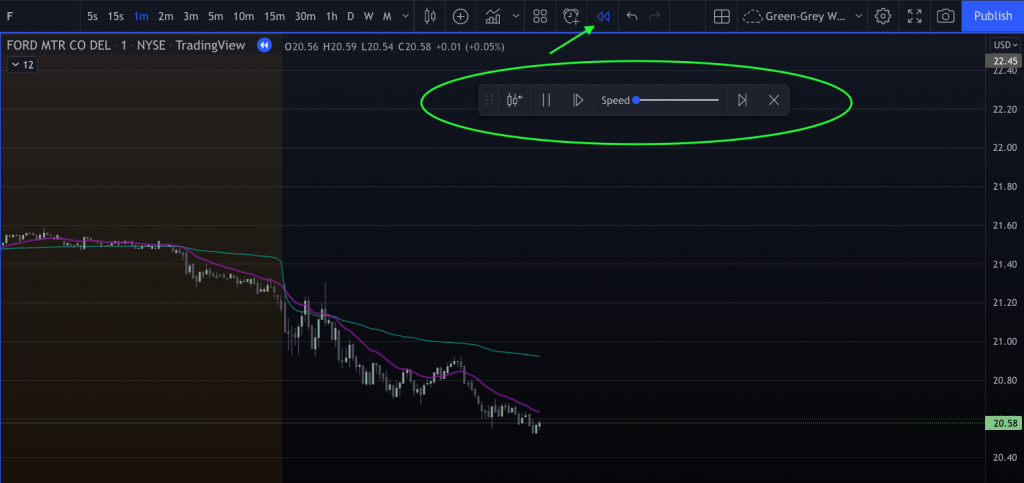1024x483 pixels.
Task: Click the OHLC values O20.56 text
Action: click(300, 46)
